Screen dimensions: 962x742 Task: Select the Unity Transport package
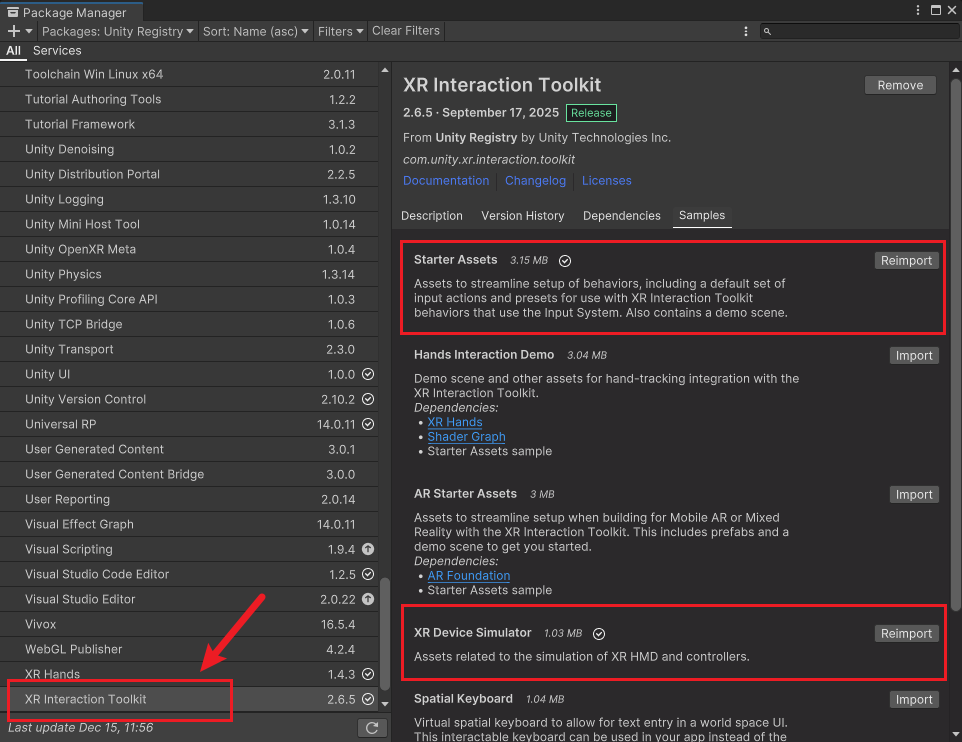point(189,349)
